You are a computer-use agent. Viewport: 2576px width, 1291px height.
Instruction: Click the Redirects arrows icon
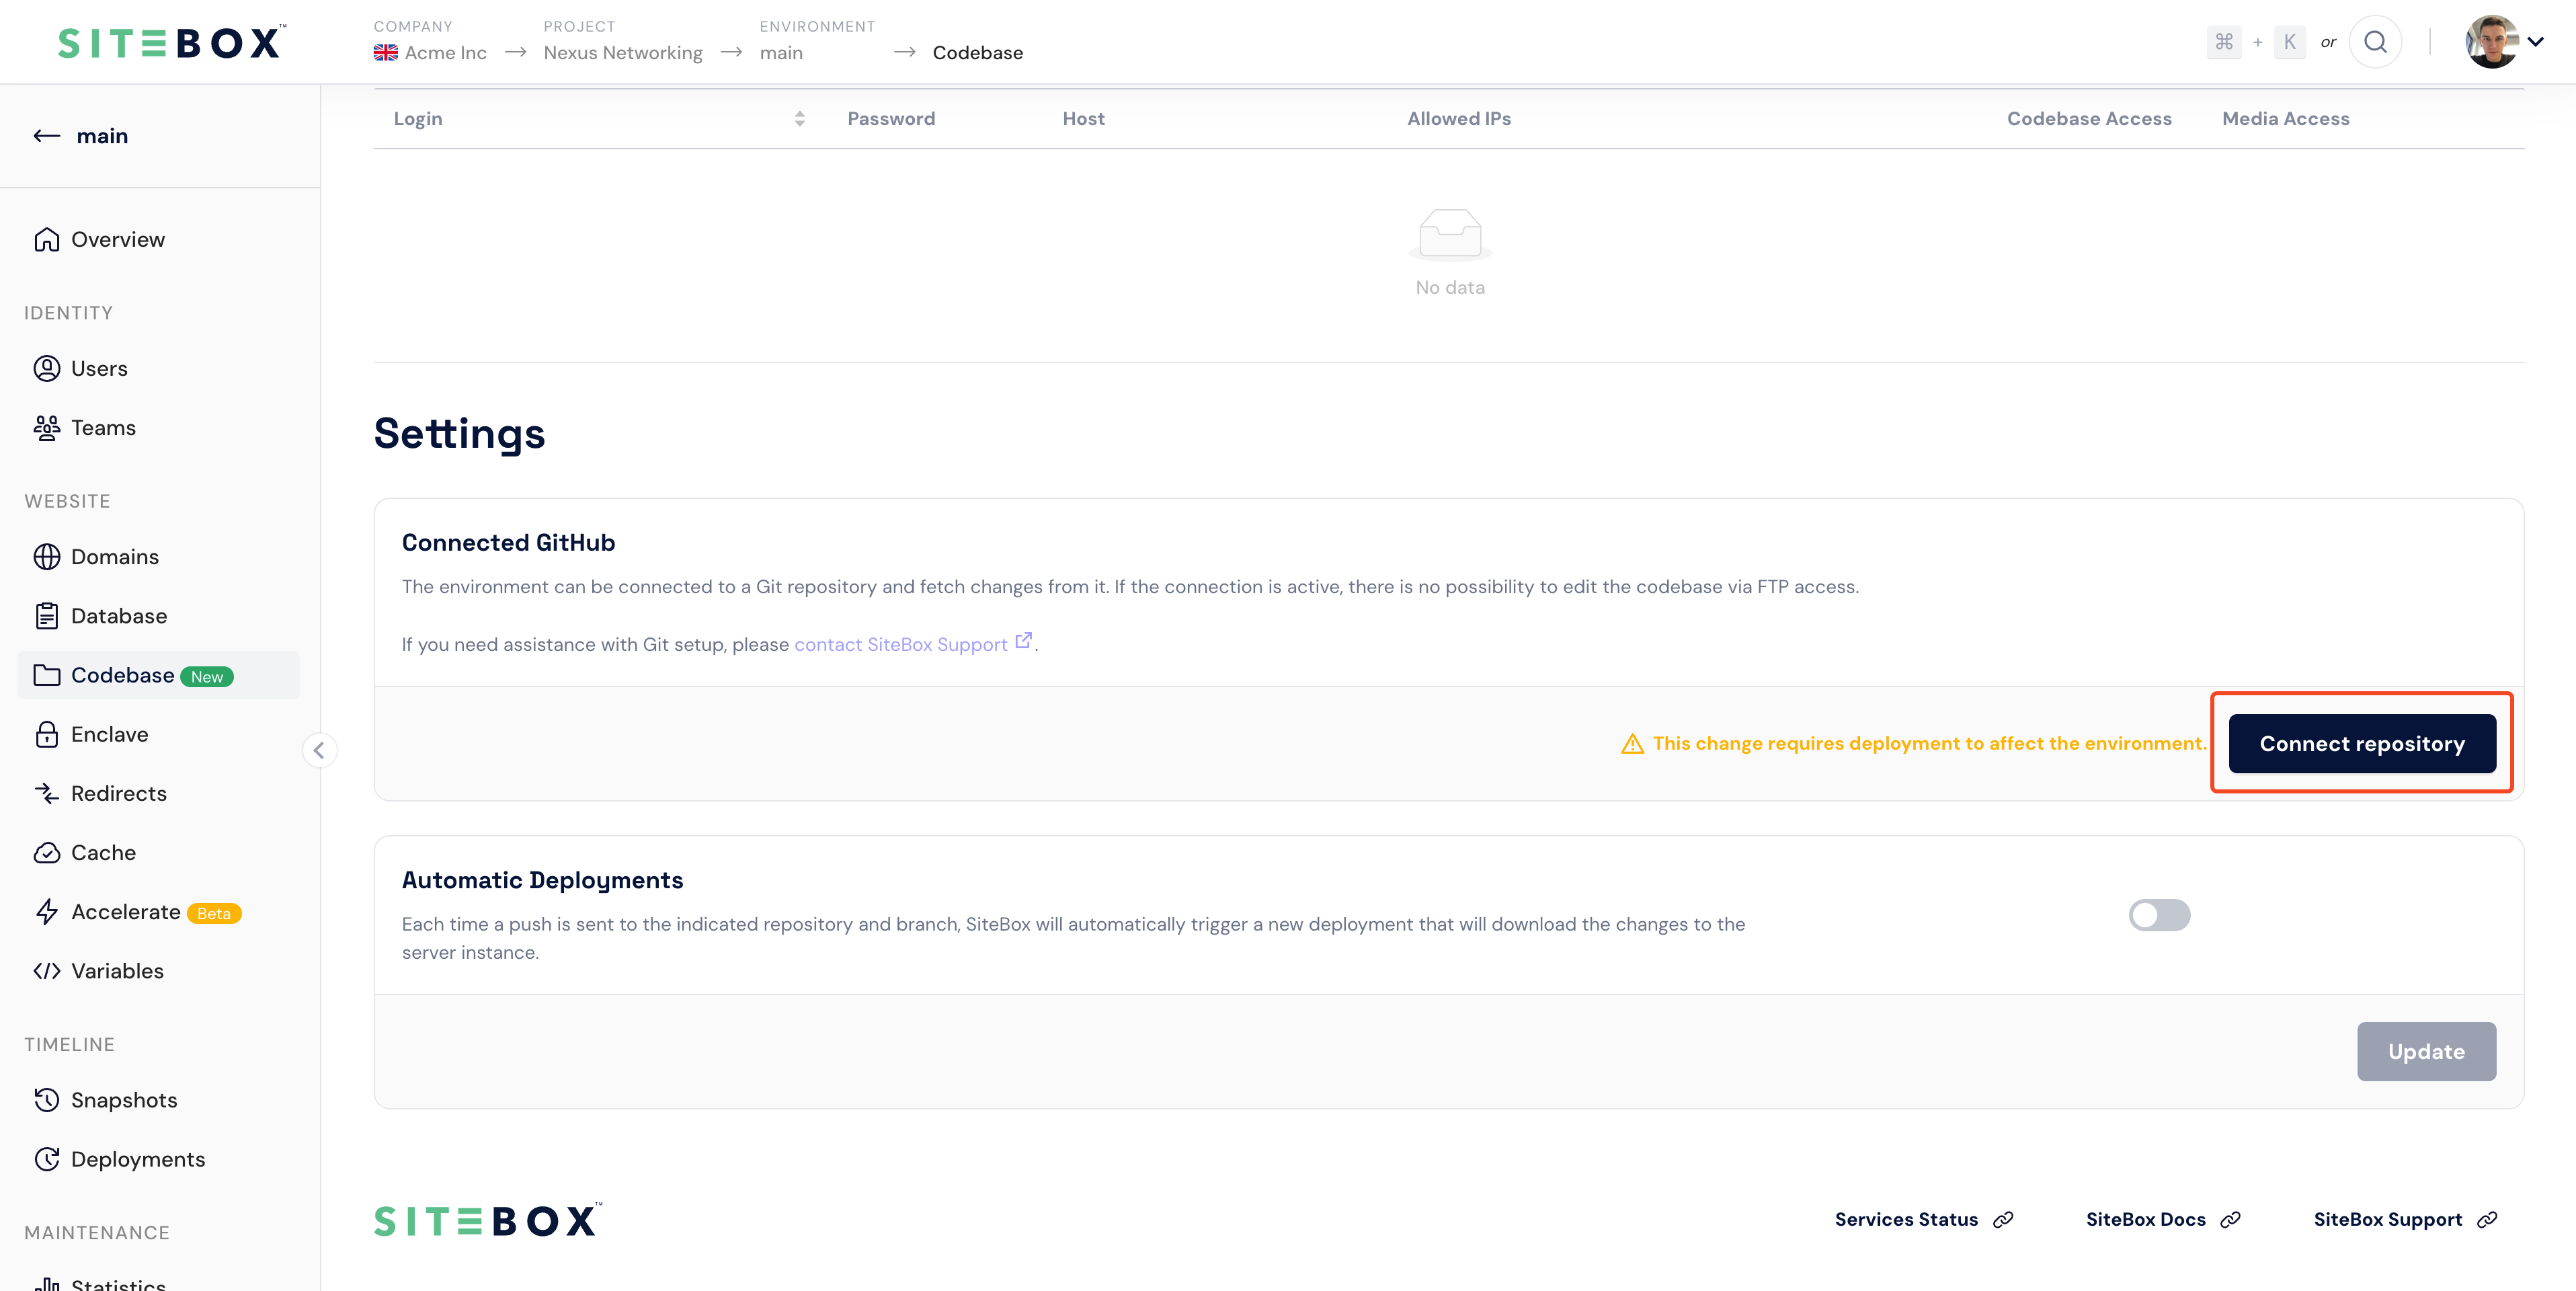(47, 793)
